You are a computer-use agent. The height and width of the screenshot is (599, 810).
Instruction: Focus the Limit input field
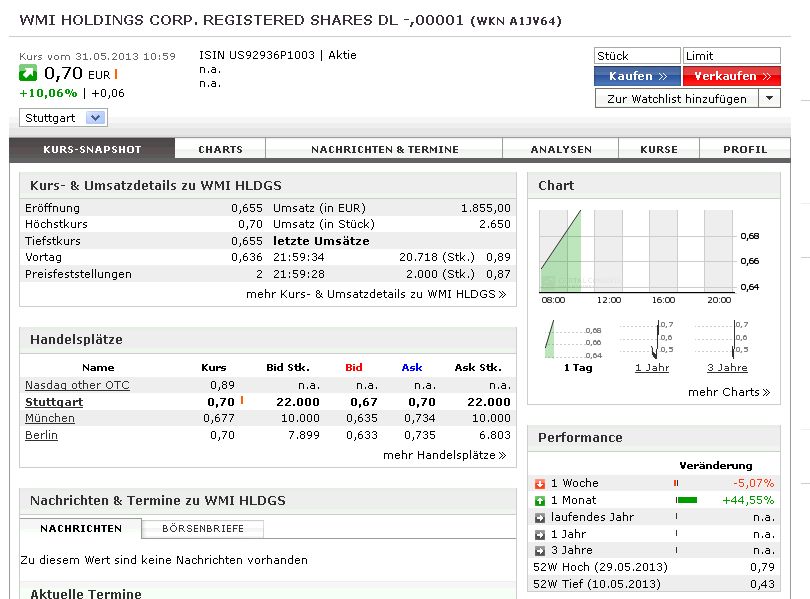coord(731,56)
